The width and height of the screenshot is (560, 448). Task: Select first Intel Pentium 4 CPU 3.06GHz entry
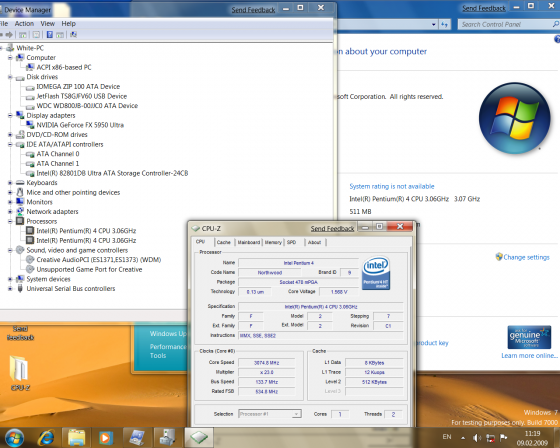[86, 231]
